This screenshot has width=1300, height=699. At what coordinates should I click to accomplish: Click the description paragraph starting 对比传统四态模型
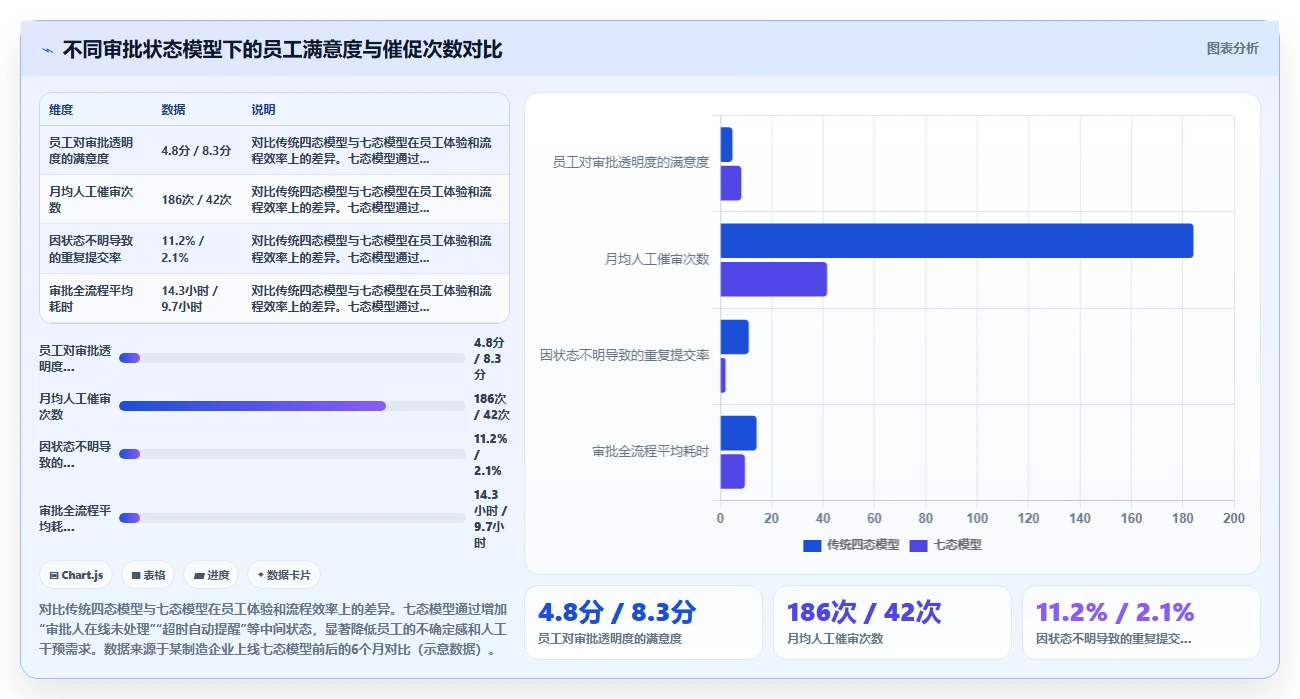click(273, 629)
